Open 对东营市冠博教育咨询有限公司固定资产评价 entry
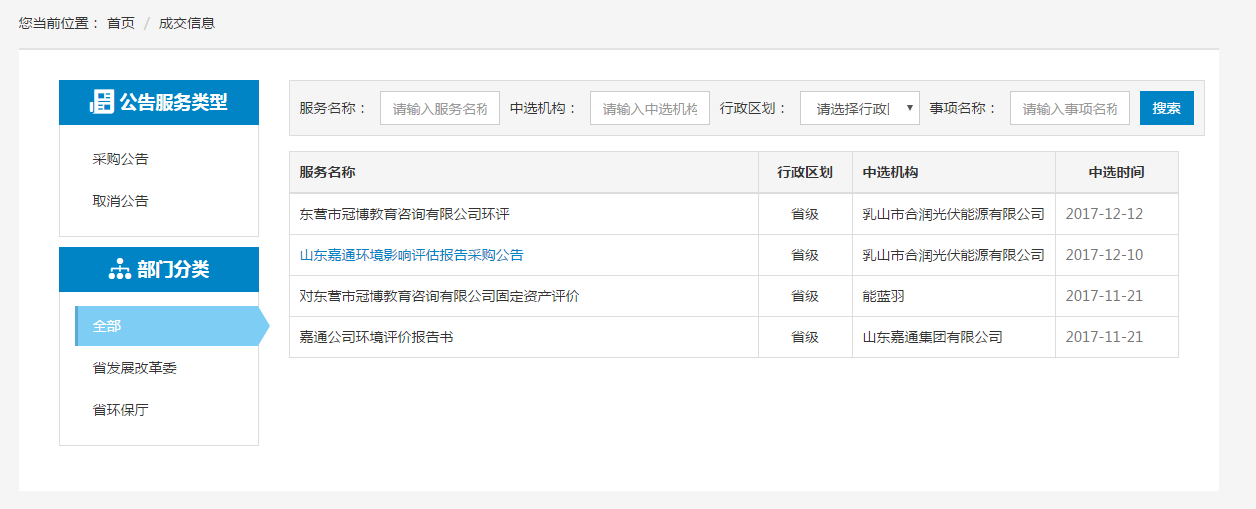Image resolution: width=1256 pixels, height=509 pixels. 439,296
